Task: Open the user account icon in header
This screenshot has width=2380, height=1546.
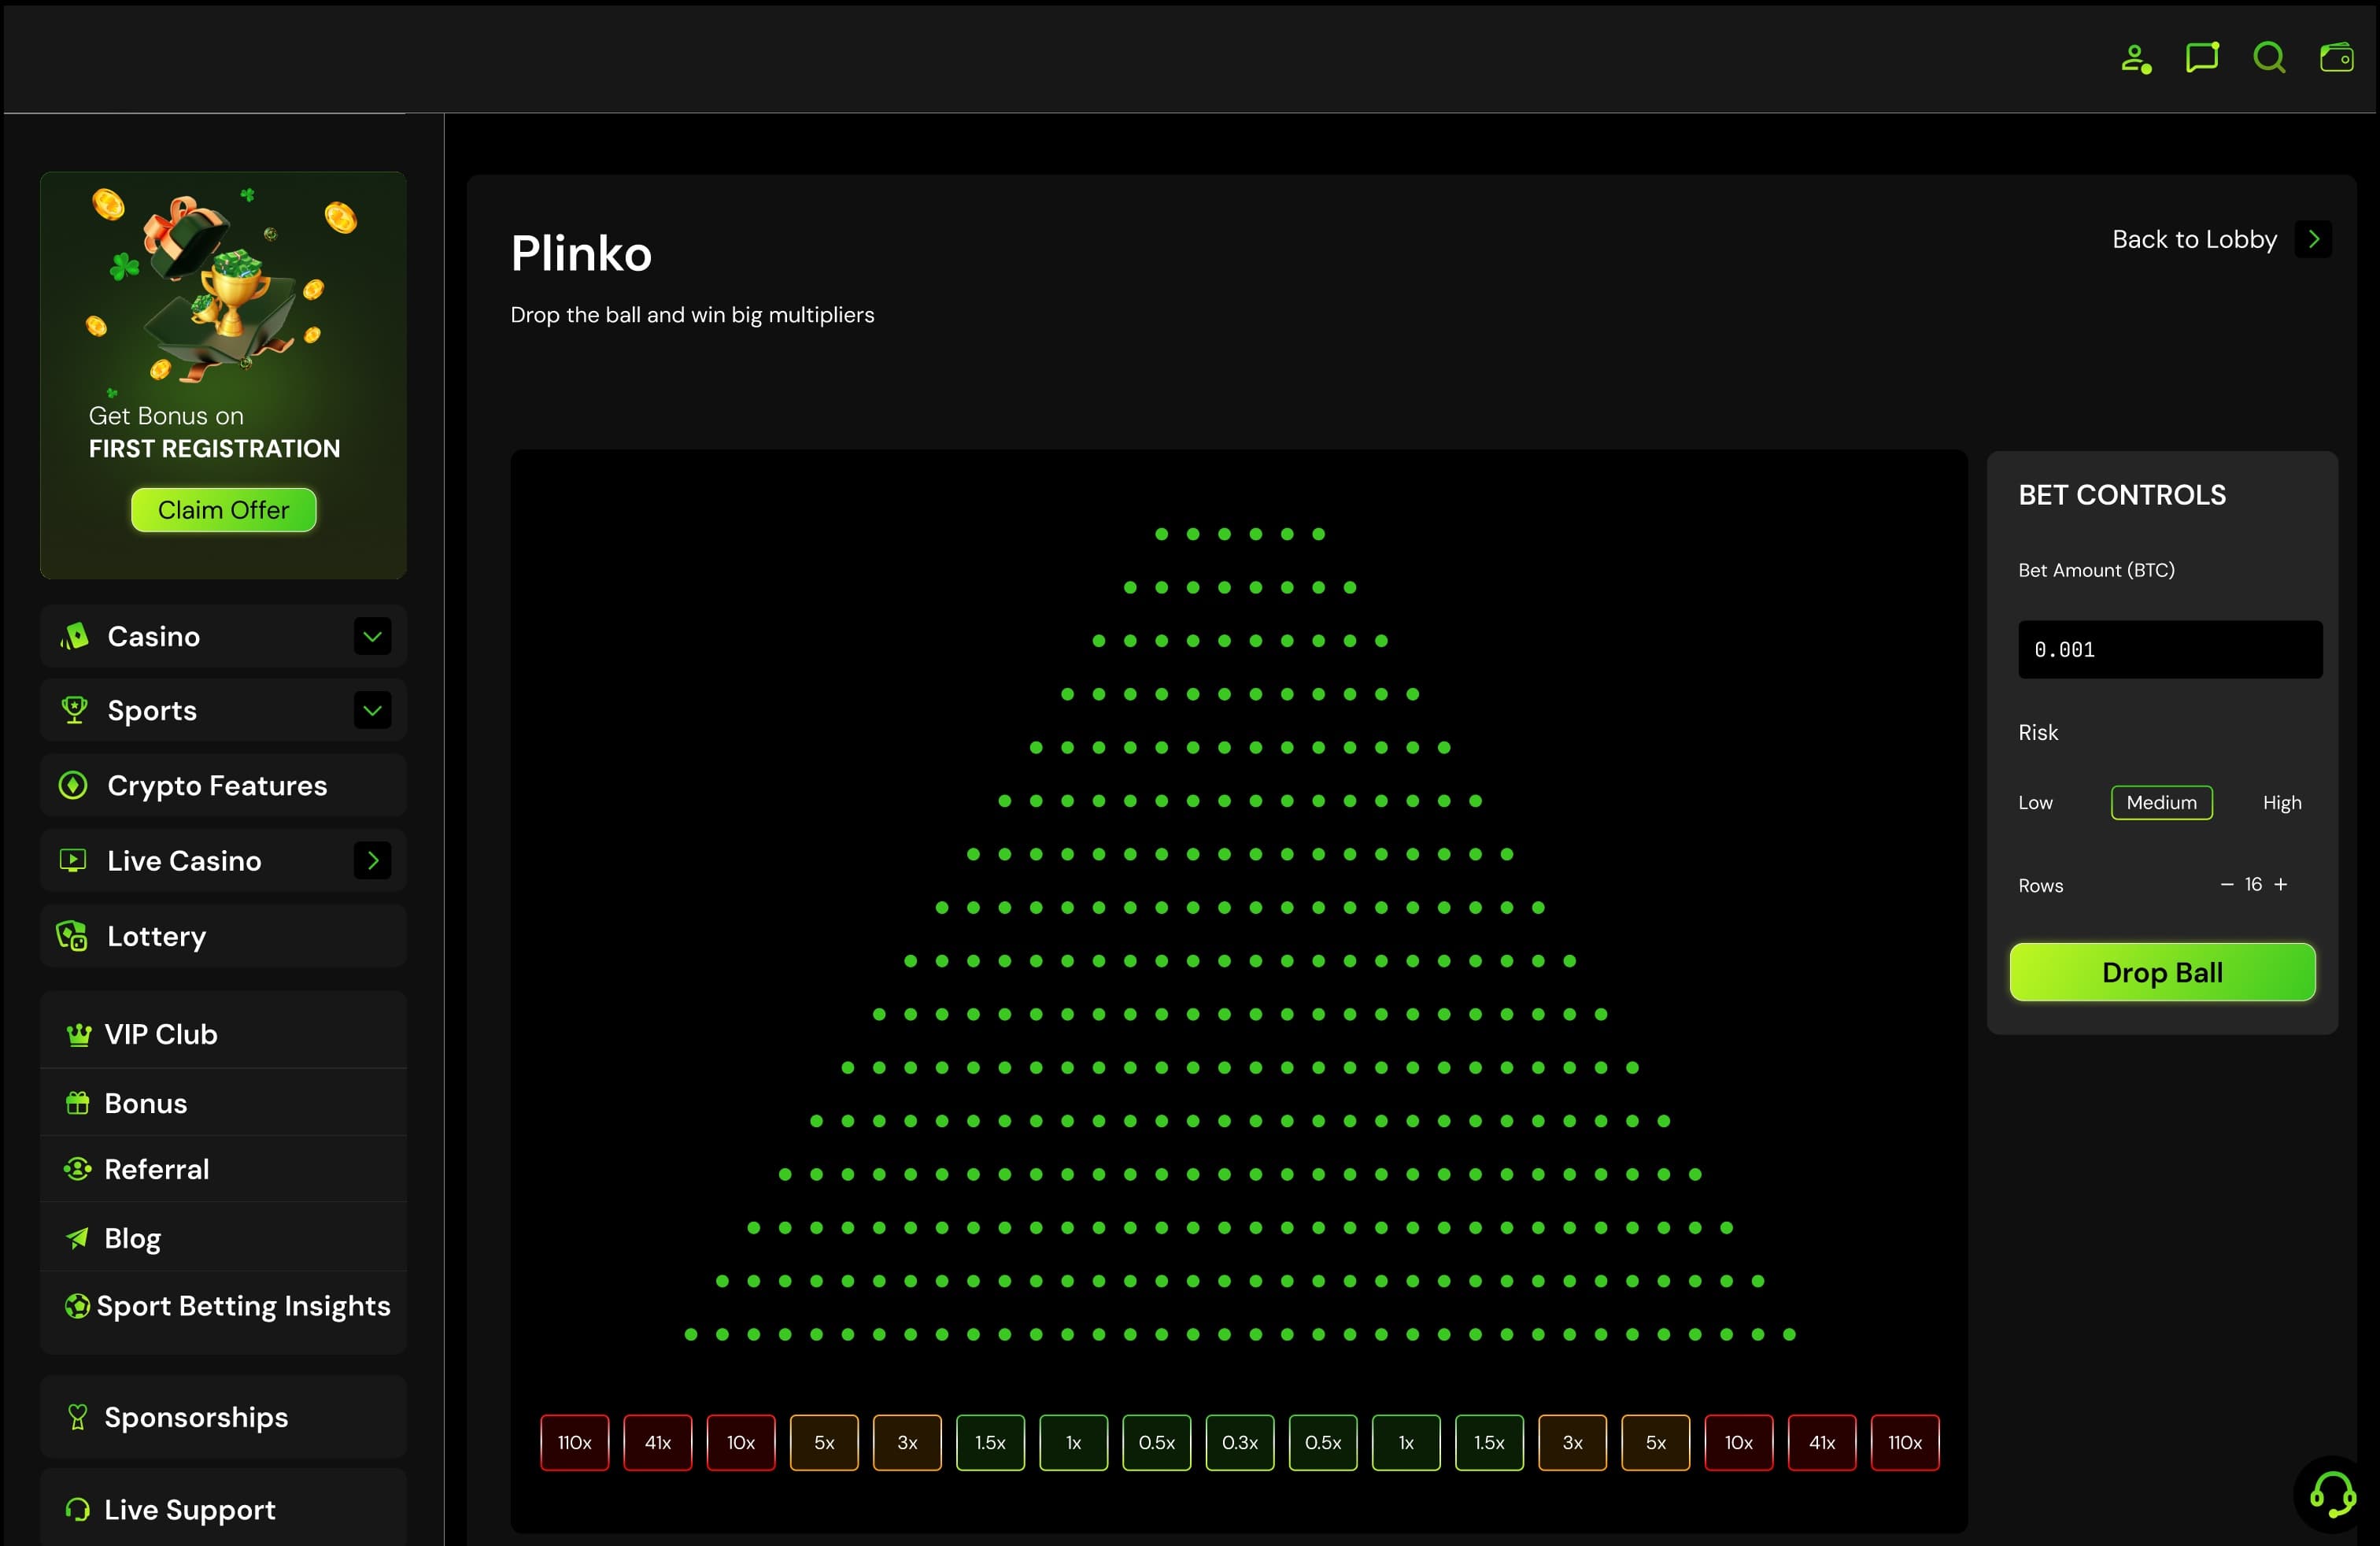Action: (2136, 59)
